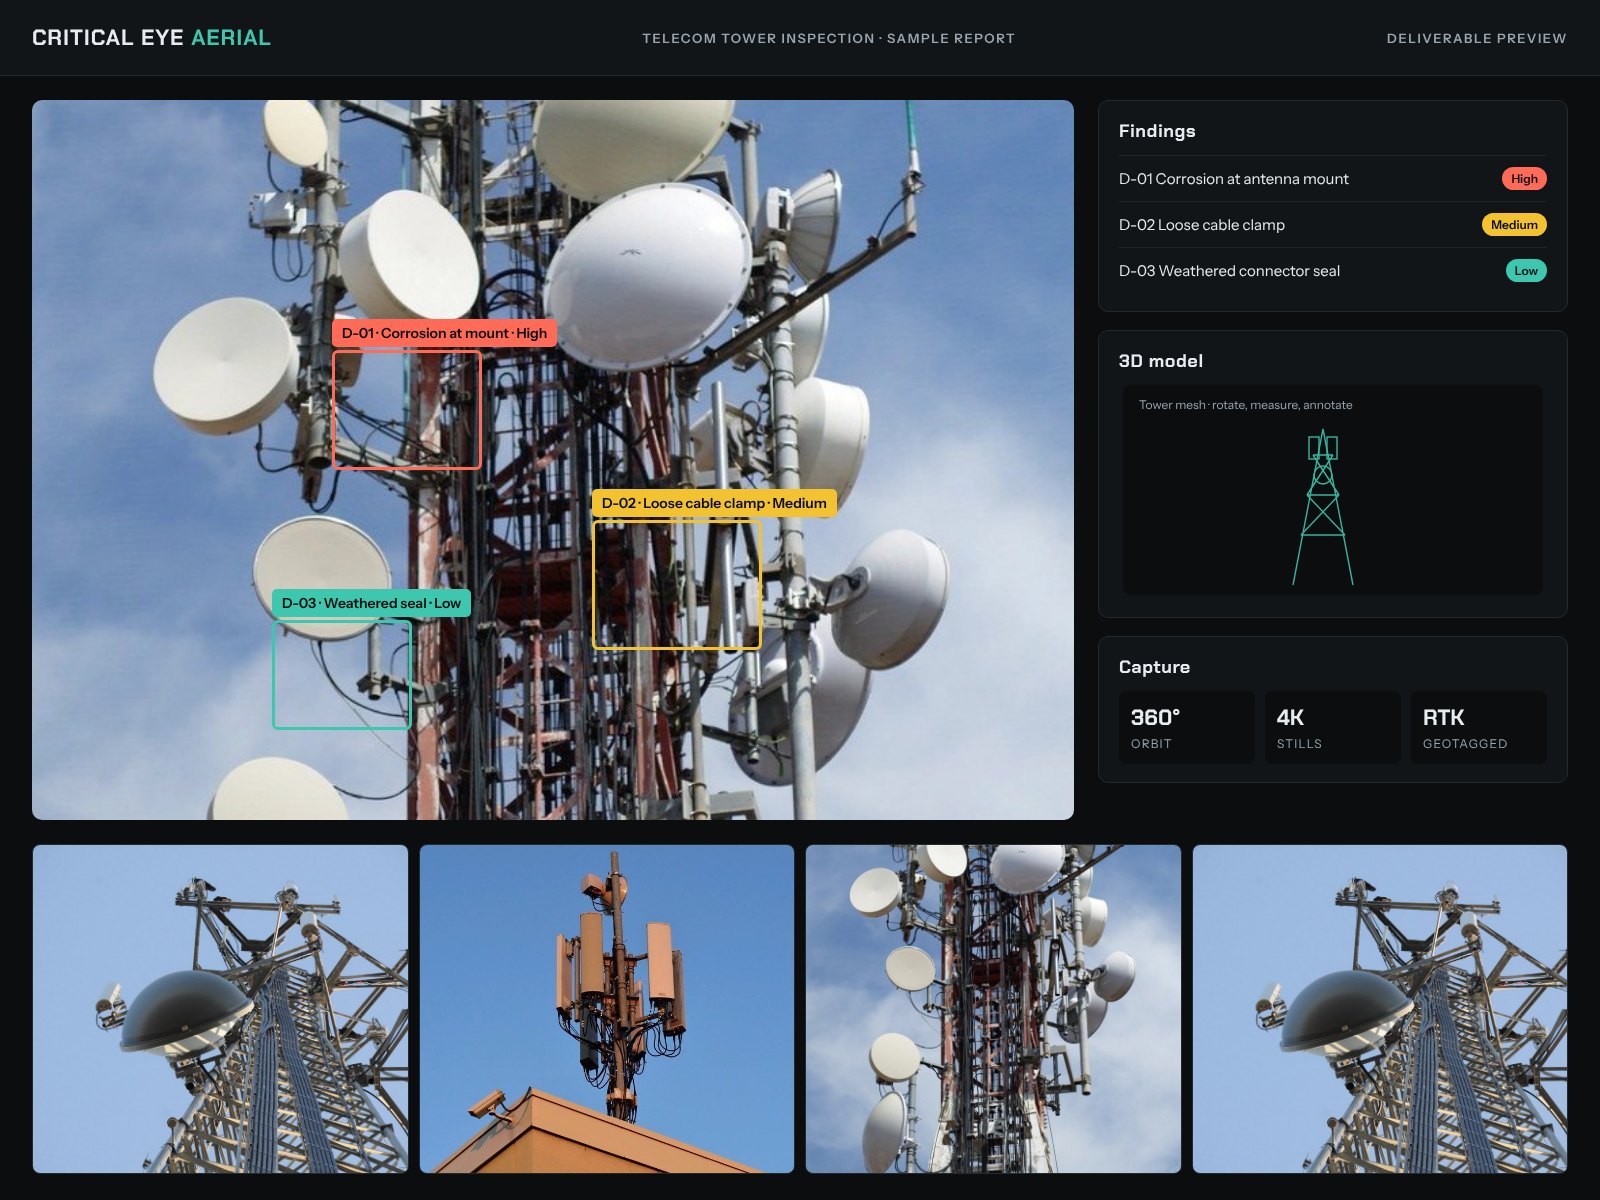Screen dimensions: 1600x1200
Task: Click the D-03 Weathered seal annotation label
Action: pyautogui.click(x=371, y=603)
